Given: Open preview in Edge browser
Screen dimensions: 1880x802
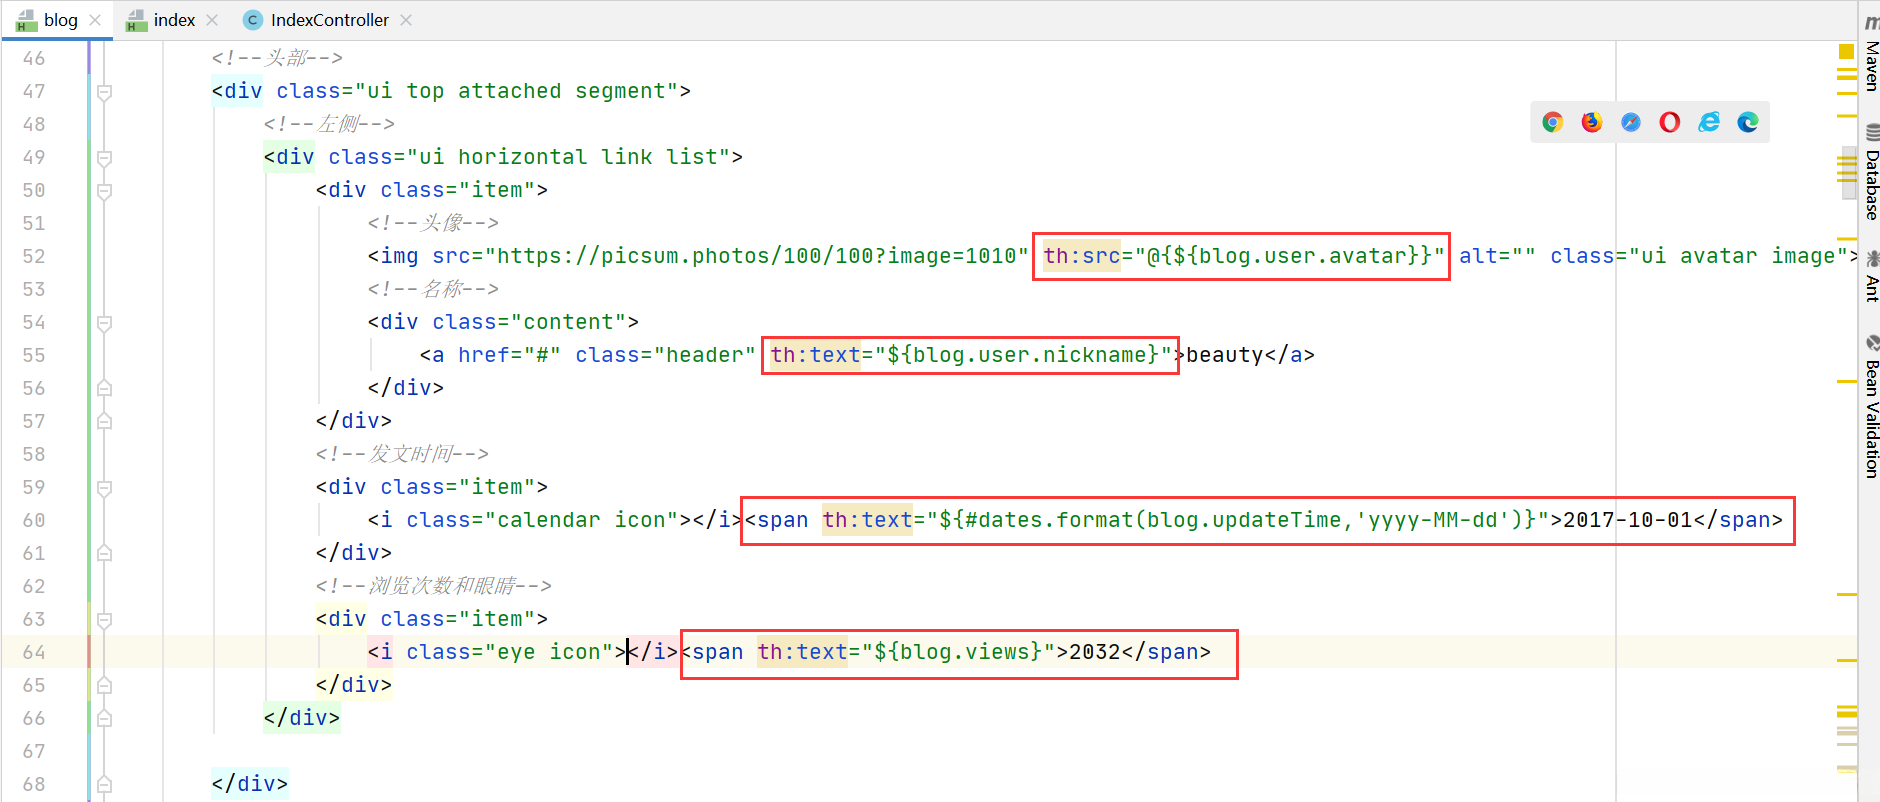Looking at the screenshot, I should pyautogui.click(x=1748, y=122).
